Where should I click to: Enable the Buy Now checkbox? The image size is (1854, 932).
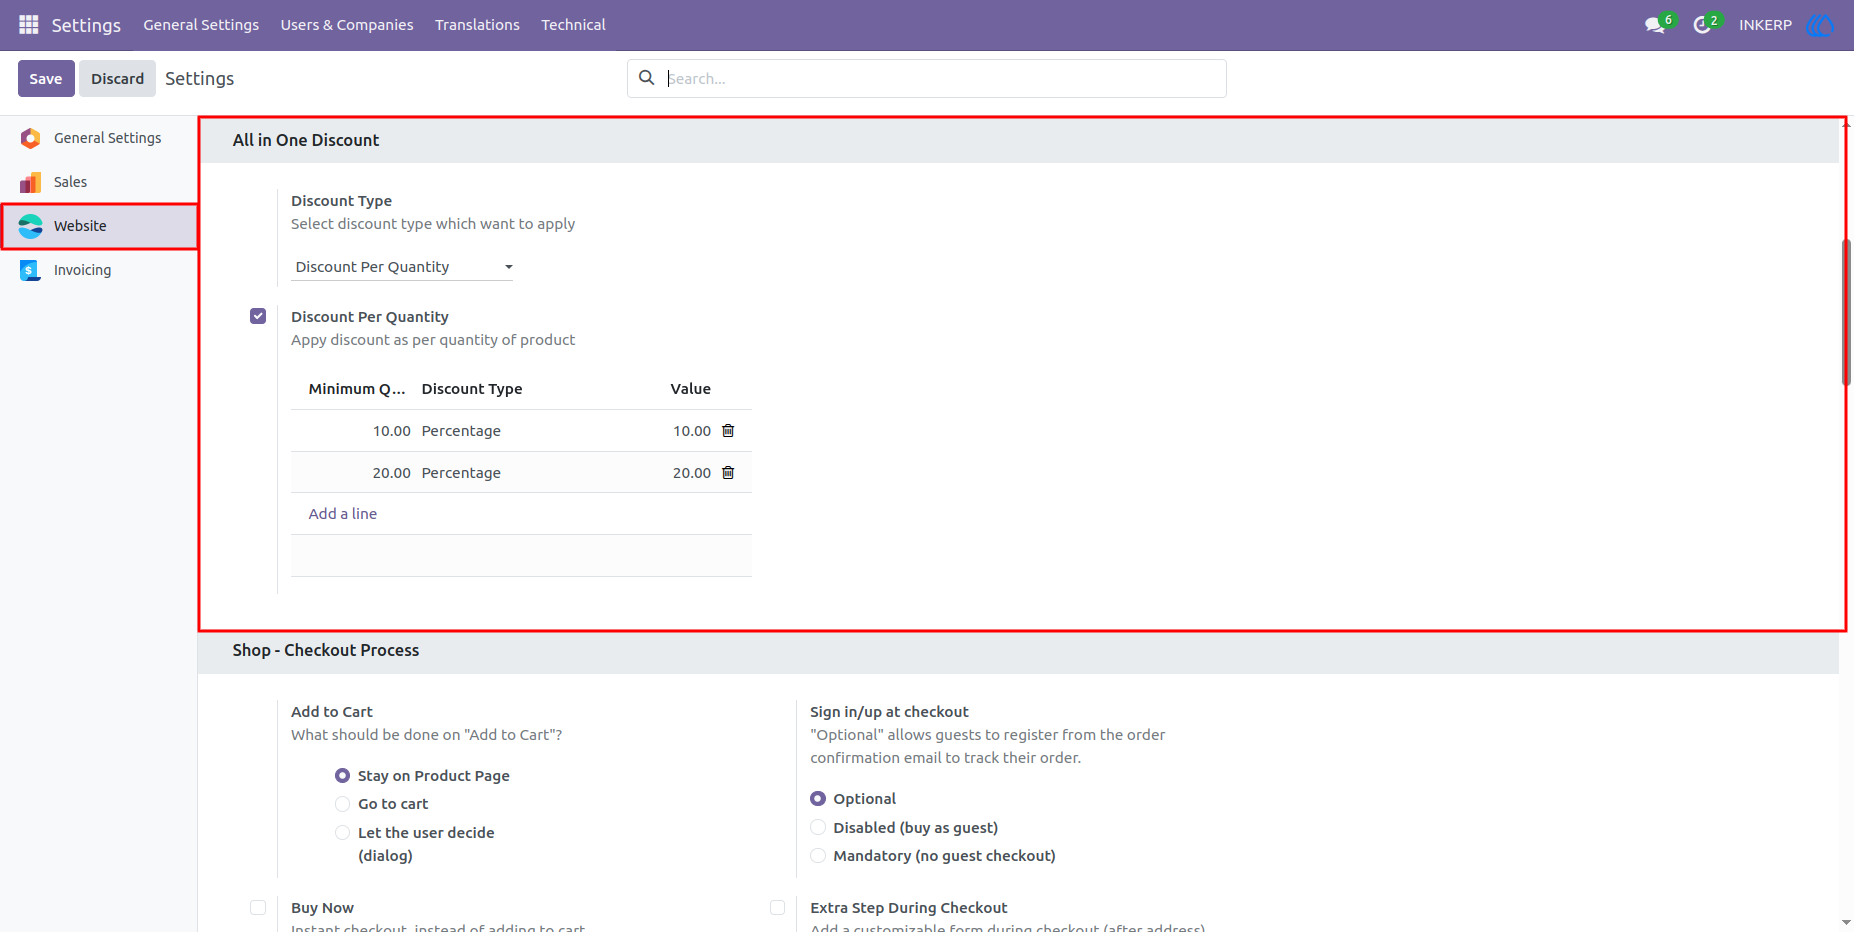click(x=258, y=908)
